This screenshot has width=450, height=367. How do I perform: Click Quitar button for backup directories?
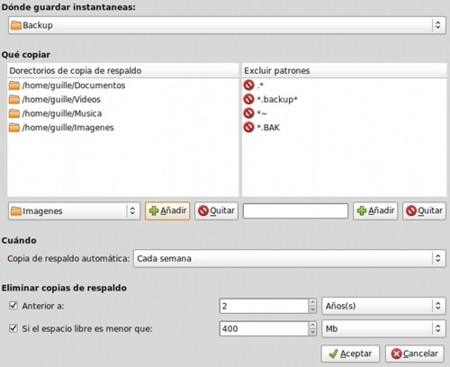[x=216, y=211]
